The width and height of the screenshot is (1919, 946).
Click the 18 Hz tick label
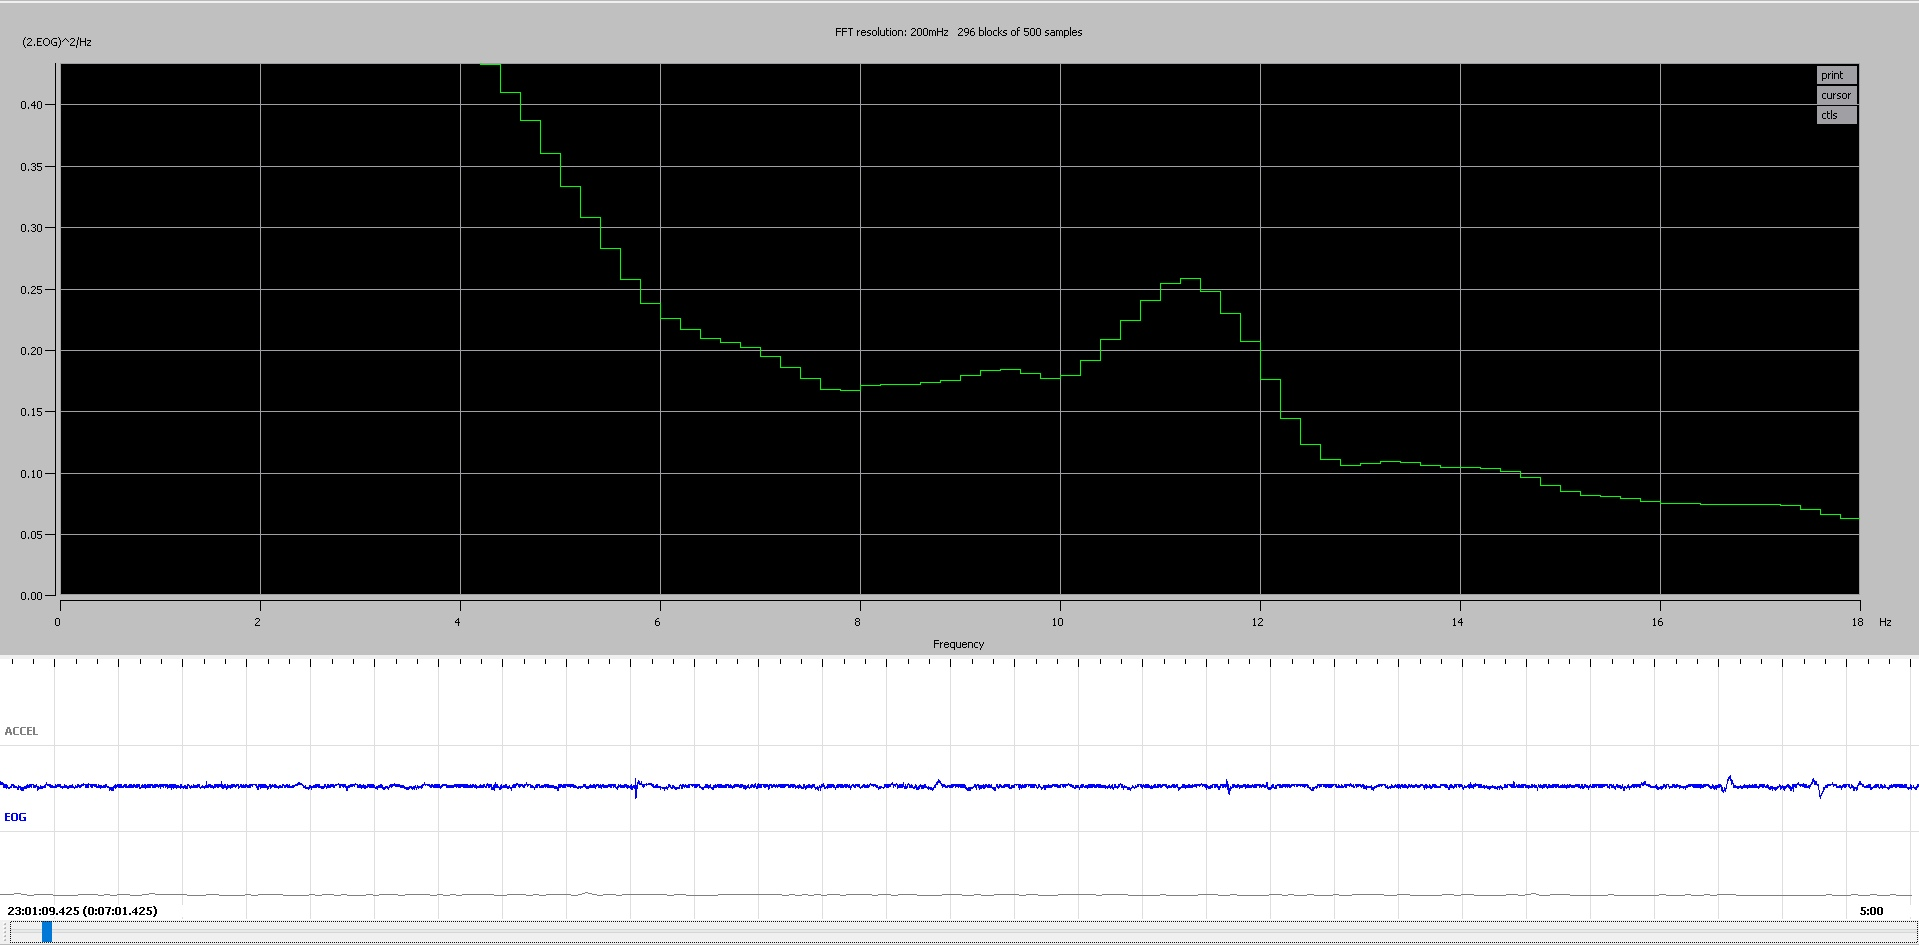[1857, 622]
